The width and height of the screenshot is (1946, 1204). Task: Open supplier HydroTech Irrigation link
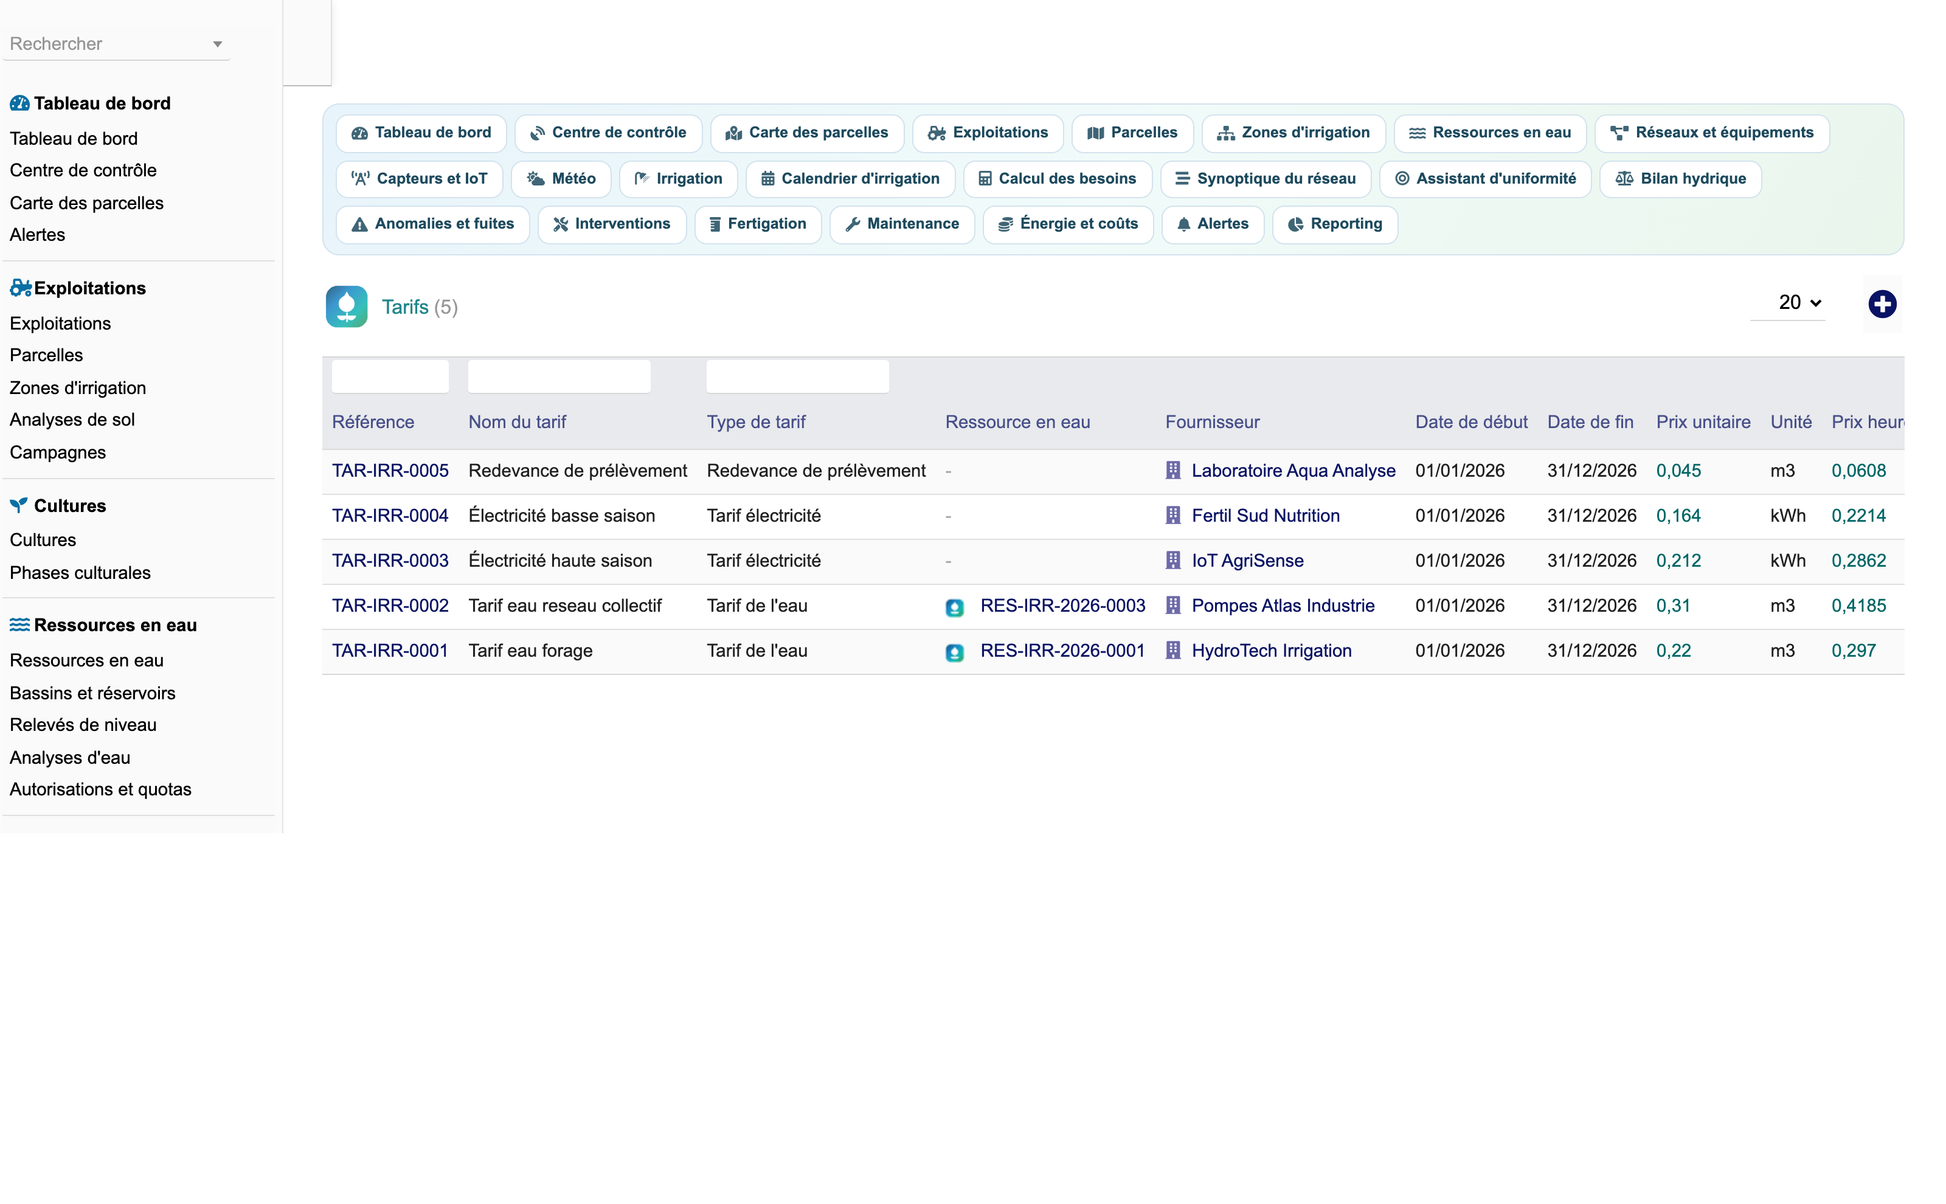click(1271, 651)
